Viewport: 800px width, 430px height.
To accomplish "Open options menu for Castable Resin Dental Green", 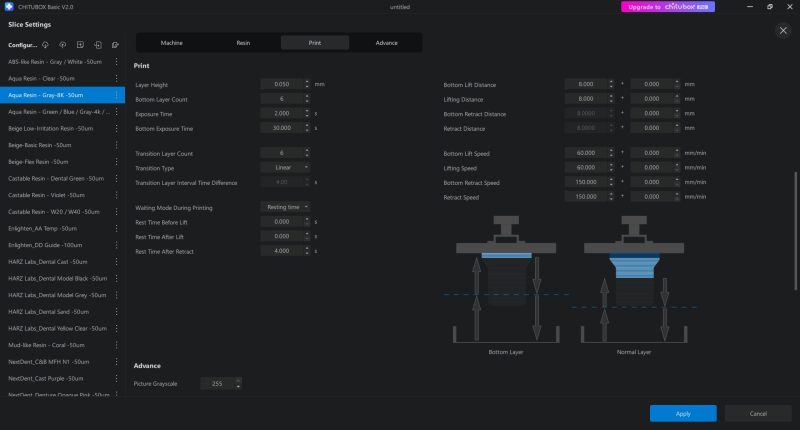I will click(116, 179).
